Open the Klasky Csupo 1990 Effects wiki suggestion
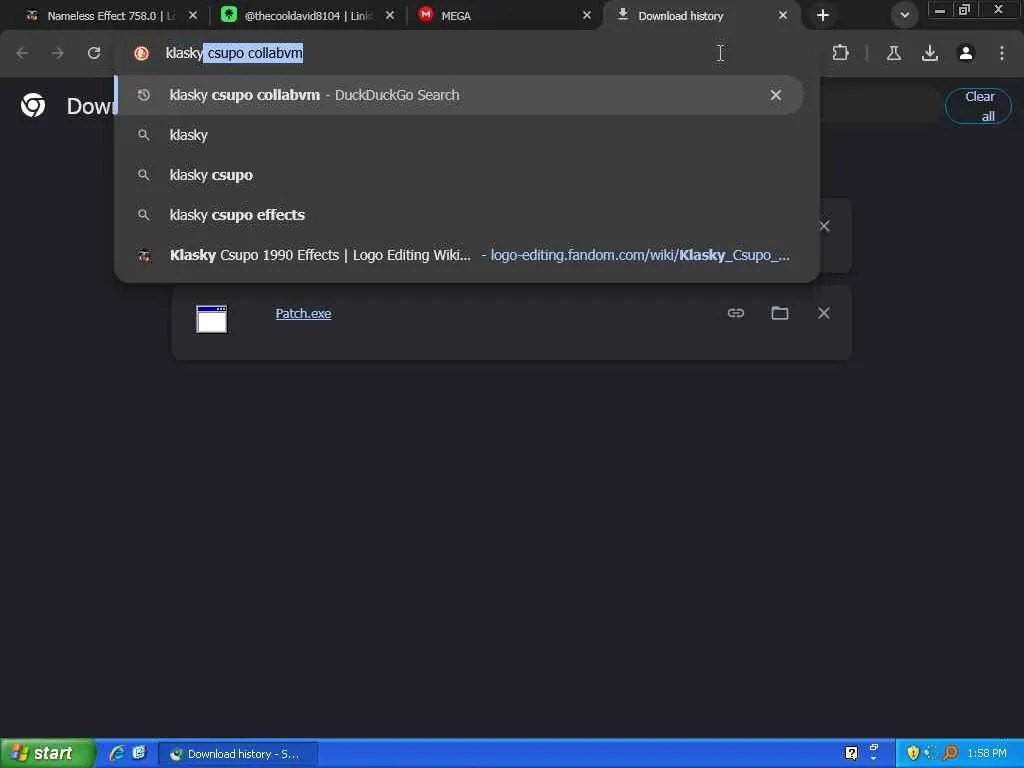 click(459, 255)
